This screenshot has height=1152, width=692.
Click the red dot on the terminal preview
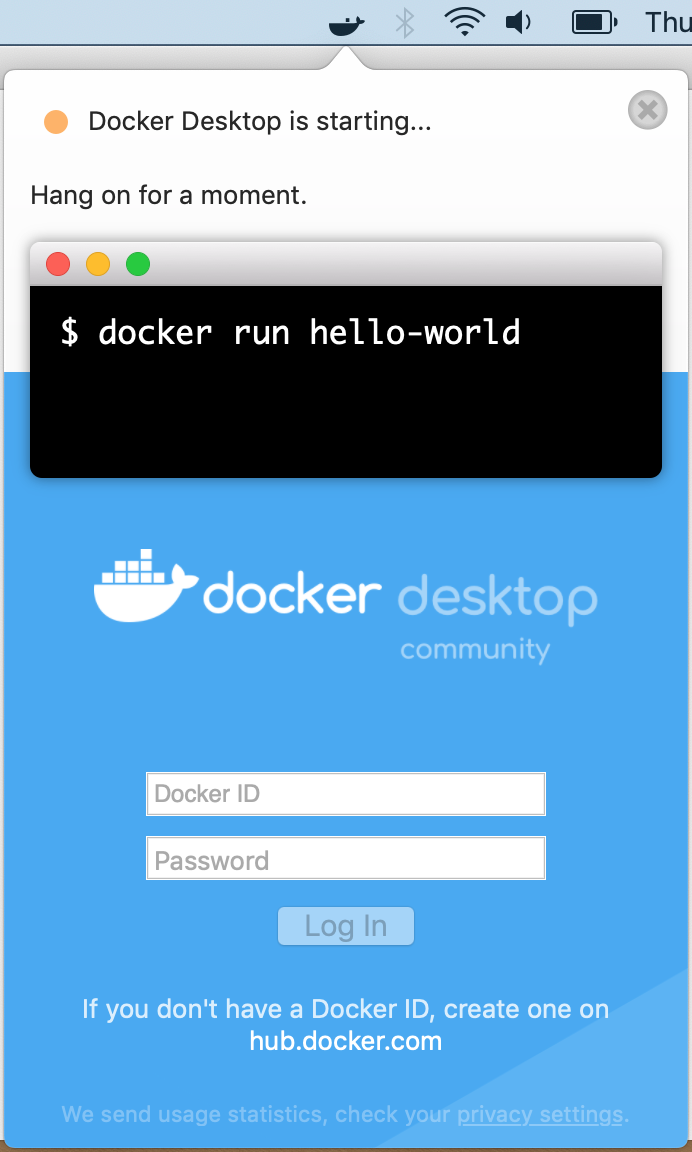pyautogui.click(x=58, y=264)
